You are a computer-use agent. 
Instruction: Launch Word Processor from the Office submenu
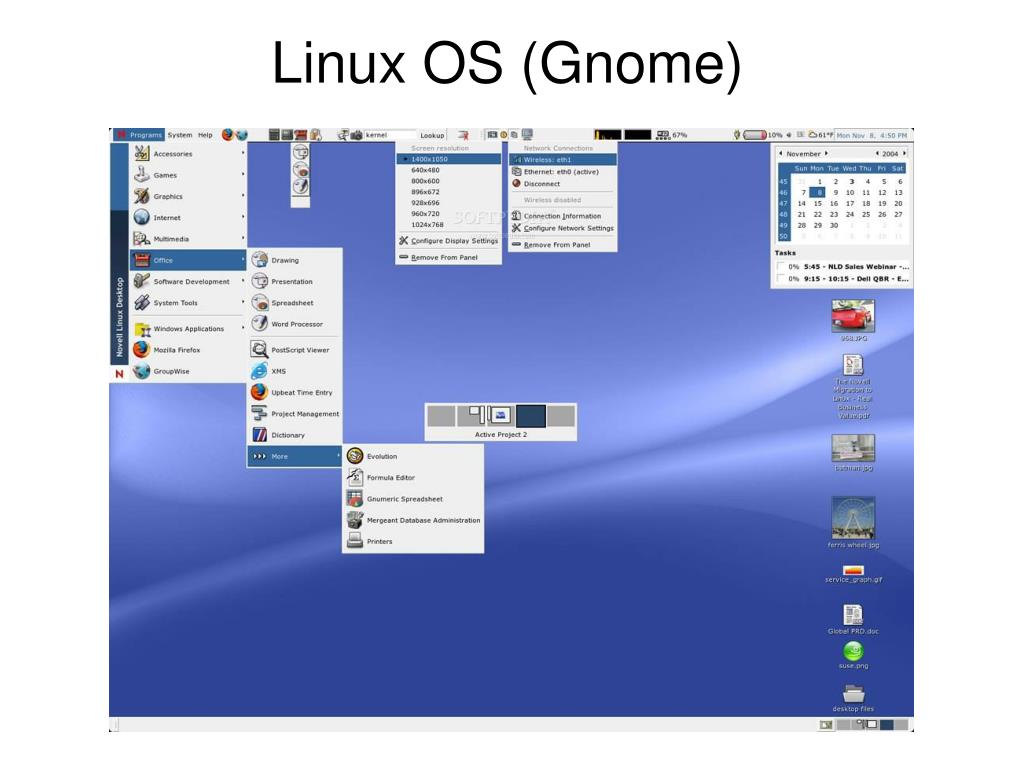click(294, 323)
